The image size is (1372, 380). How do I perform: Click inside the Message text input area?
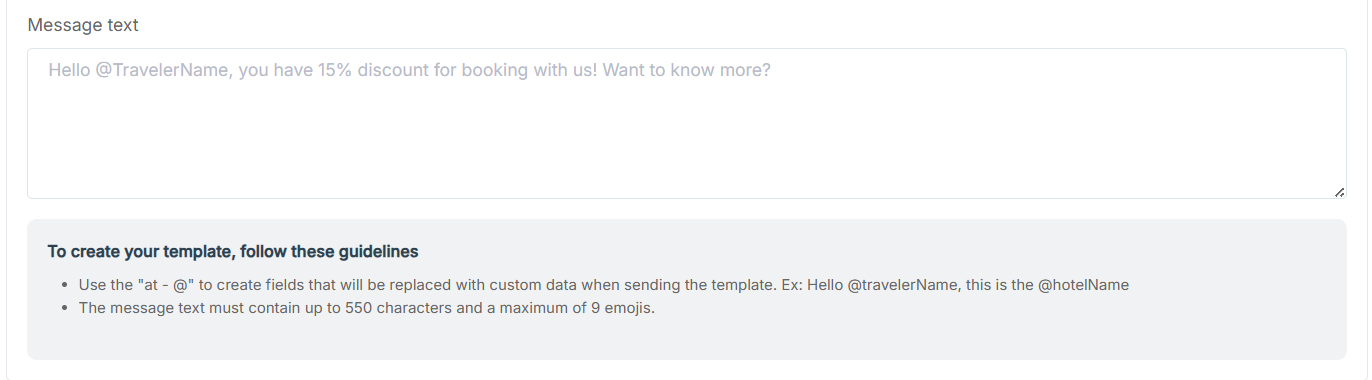click(x=686, y=123)
